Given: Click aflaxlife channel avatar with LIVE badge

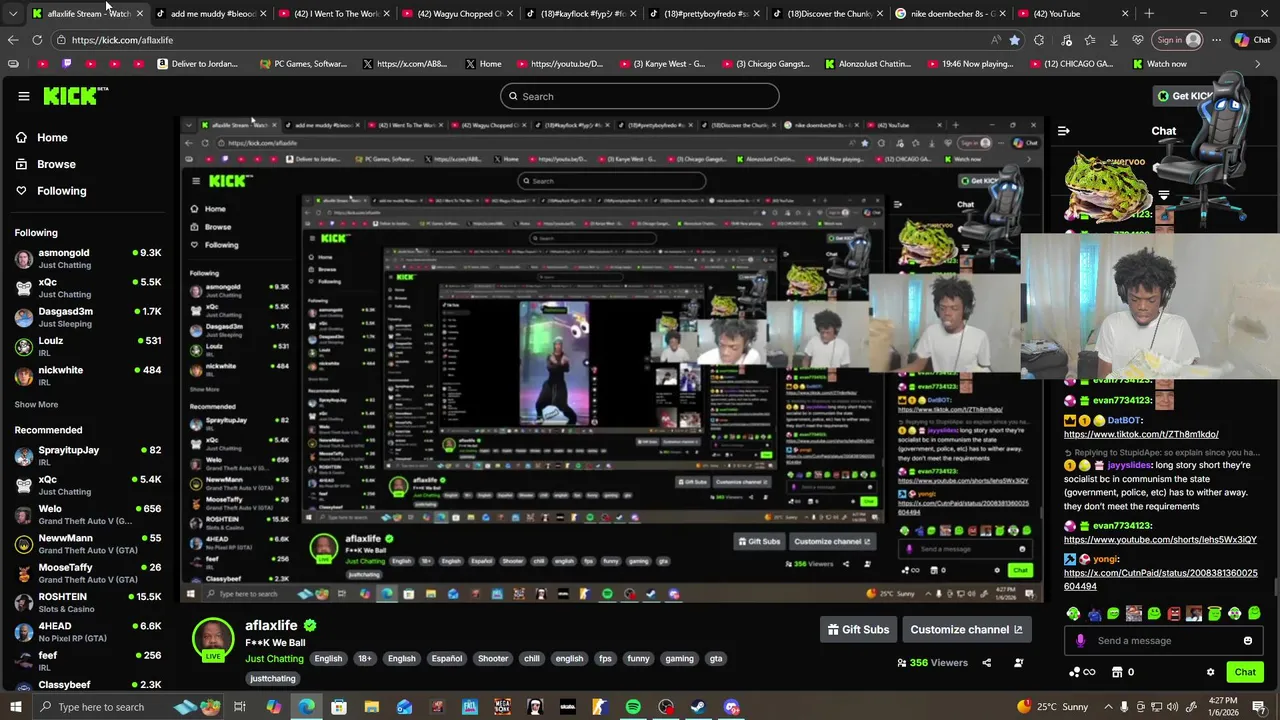Looking at the screenshot, I should coord(213,640).
